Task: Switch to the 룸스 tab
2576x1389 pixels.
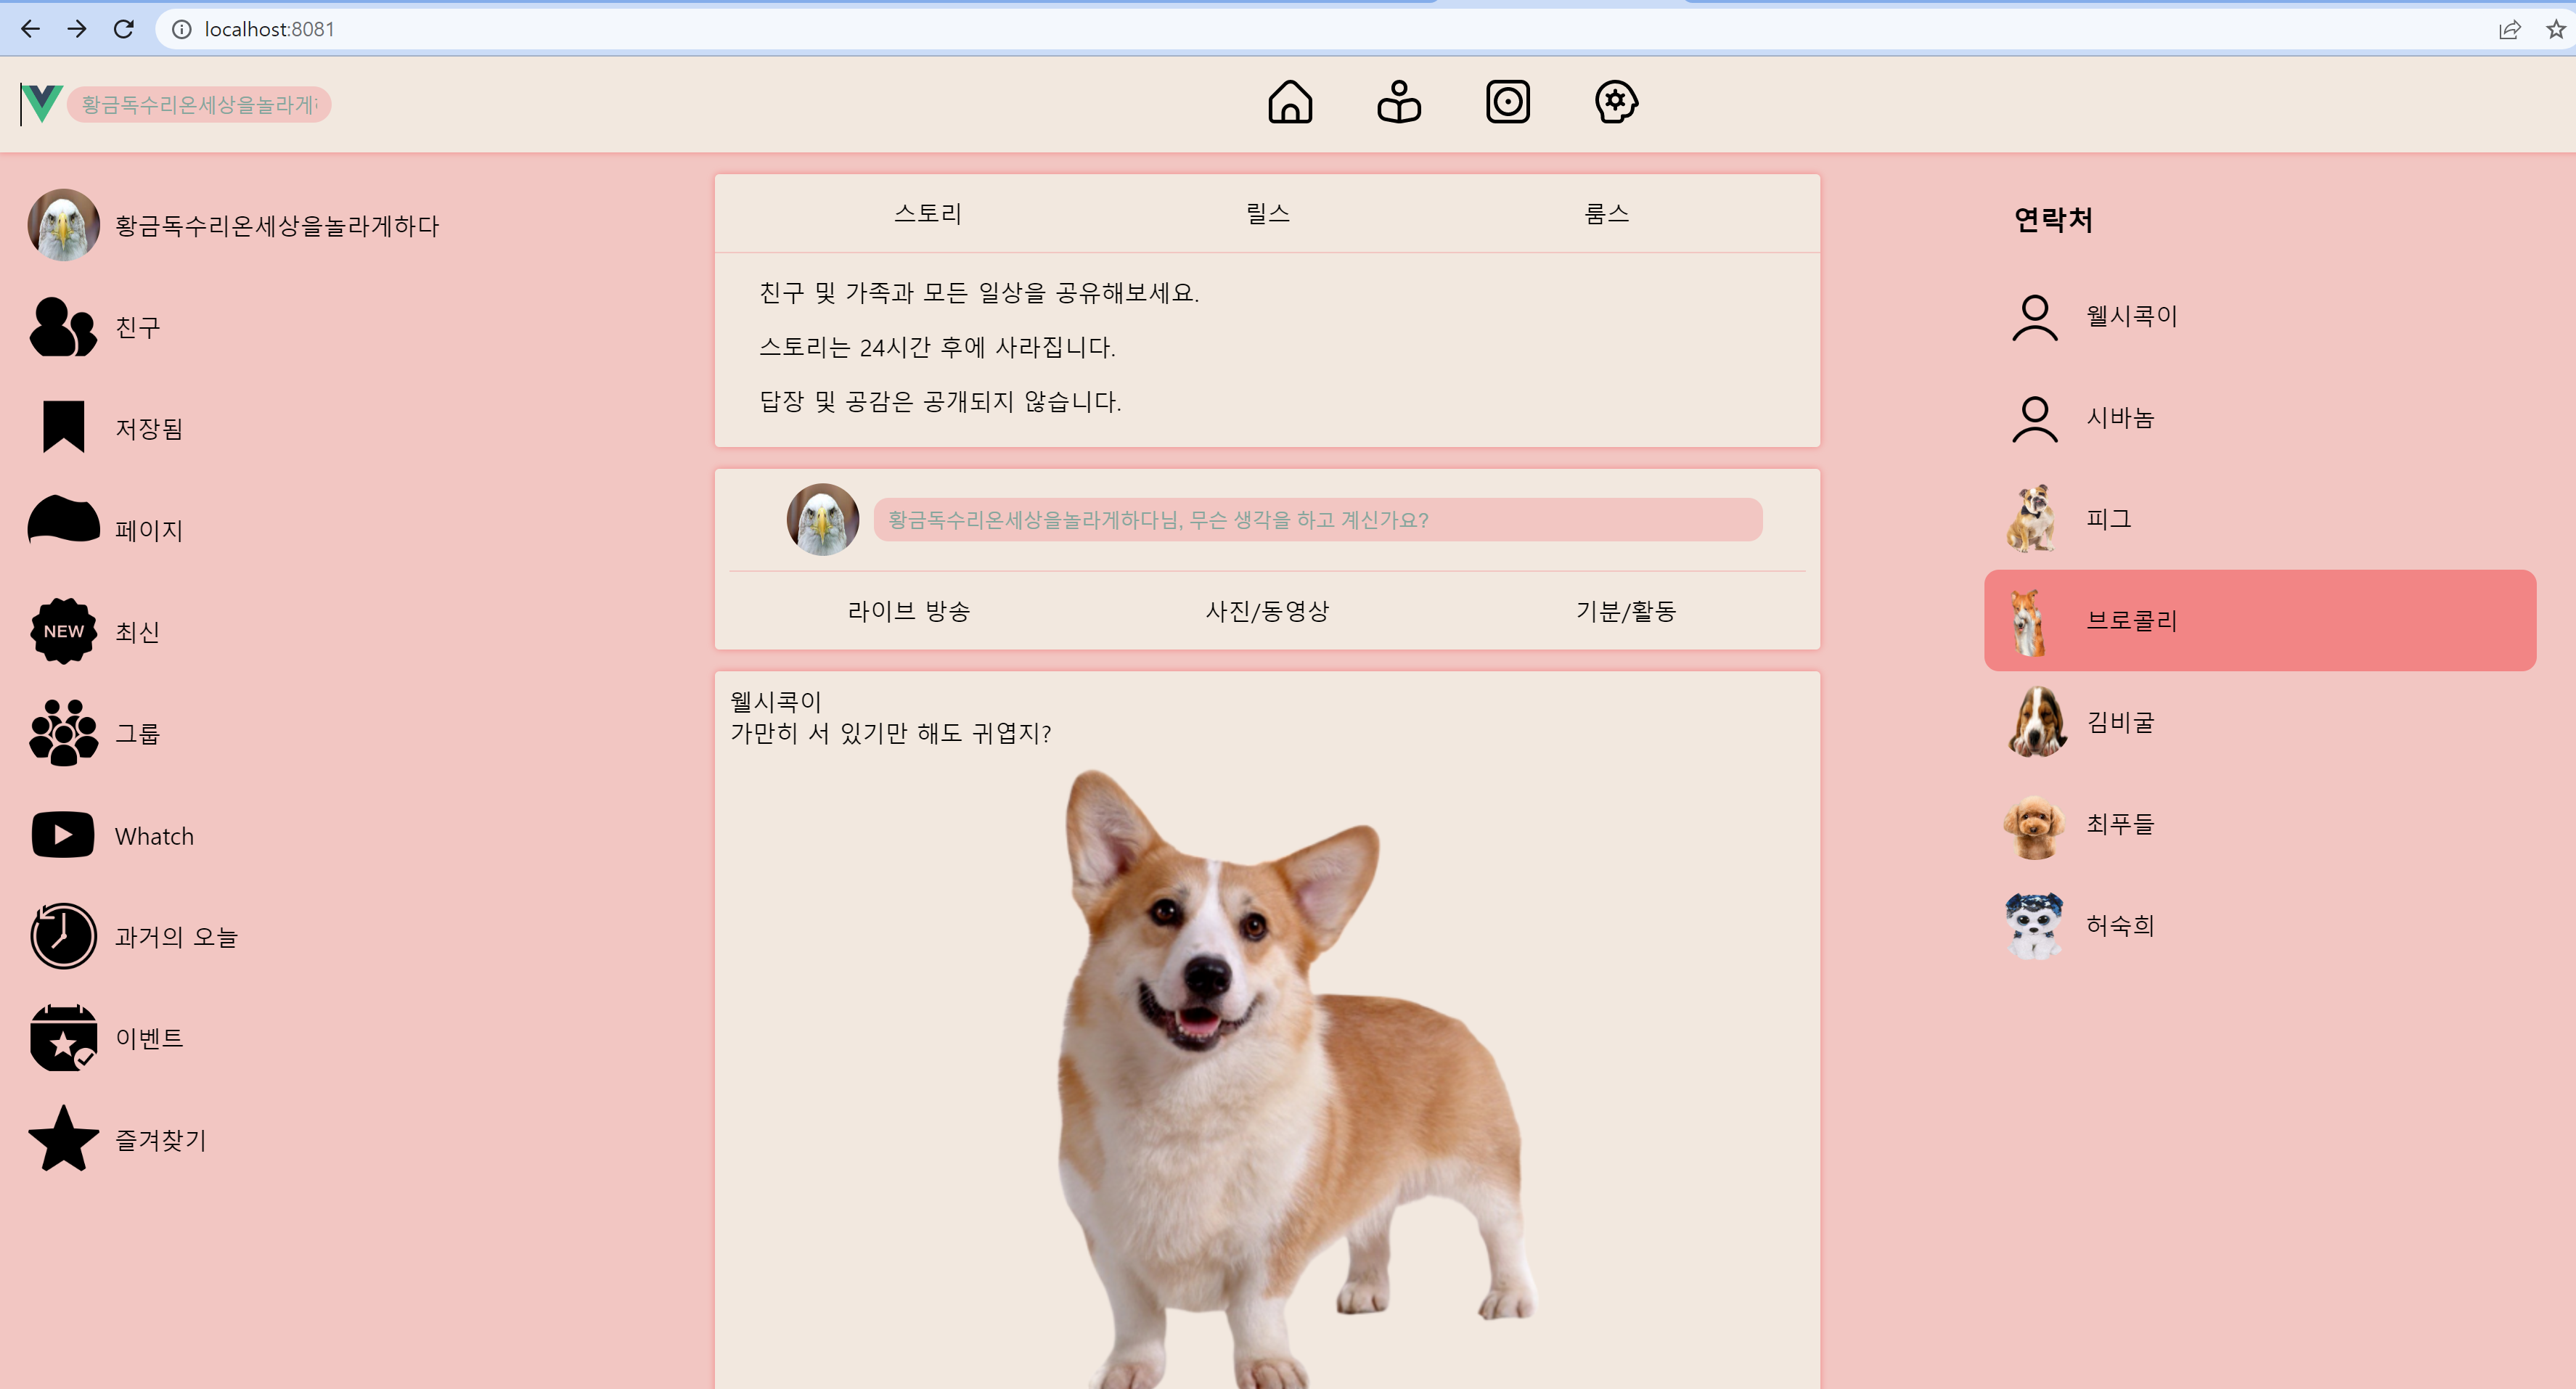Action: 1606,213
